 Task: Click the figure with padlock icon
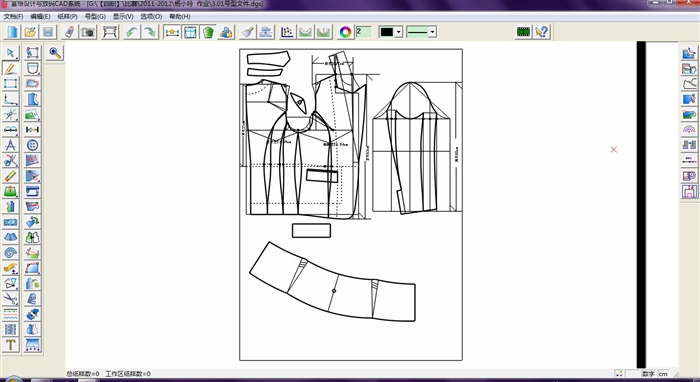point(226,32)
